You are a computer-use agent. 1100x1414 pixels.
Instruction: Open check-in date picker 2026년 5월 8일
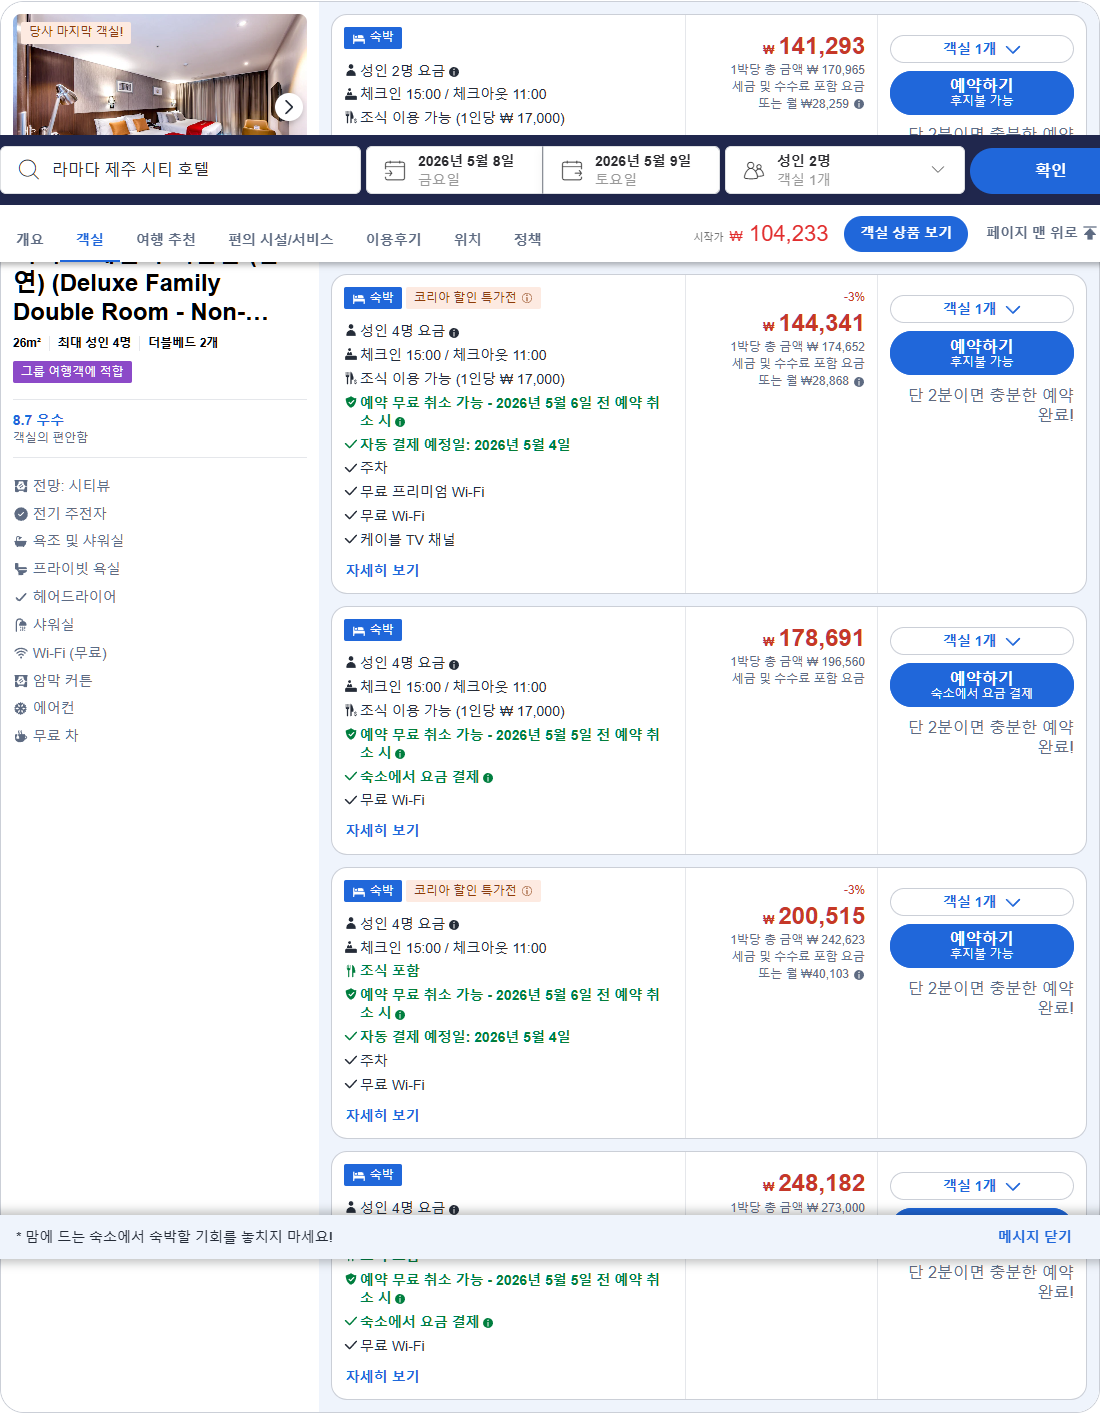pos(454,170)
